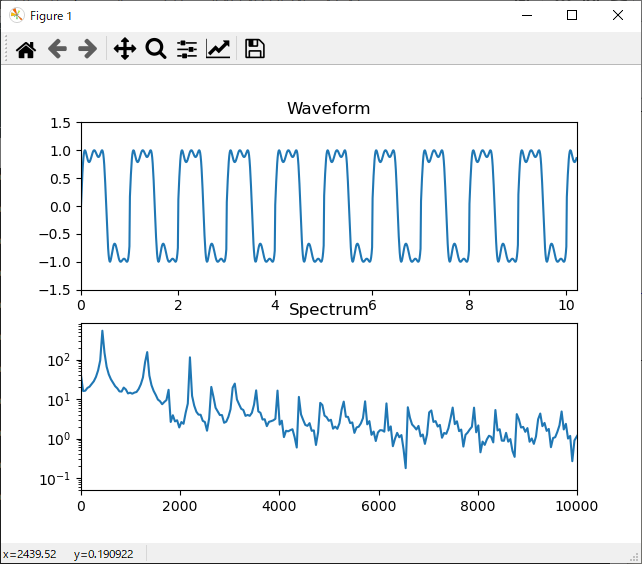The width and height of the screenshot is (642, 564).
Task: Click the tallest peak in the Spectrum plot
Action: pyautogui.click(x=102, y=332)
